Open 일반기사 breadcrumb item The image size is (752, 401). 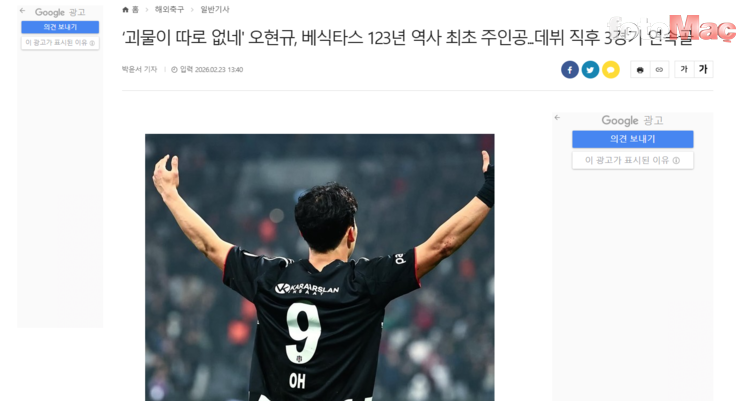tap(215, 10)
